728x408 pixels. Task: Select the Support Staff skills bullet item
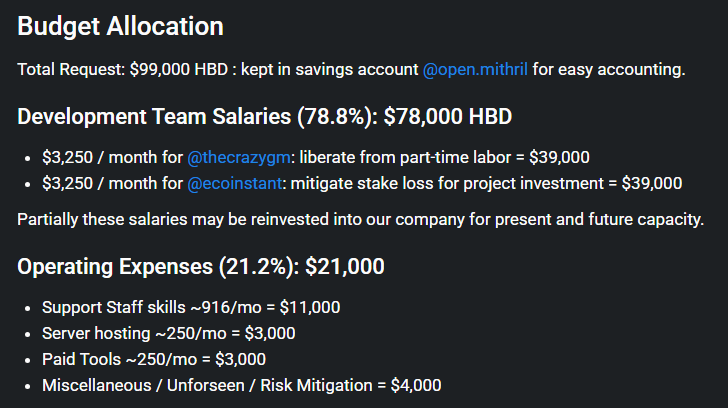(x=191, y=307)
